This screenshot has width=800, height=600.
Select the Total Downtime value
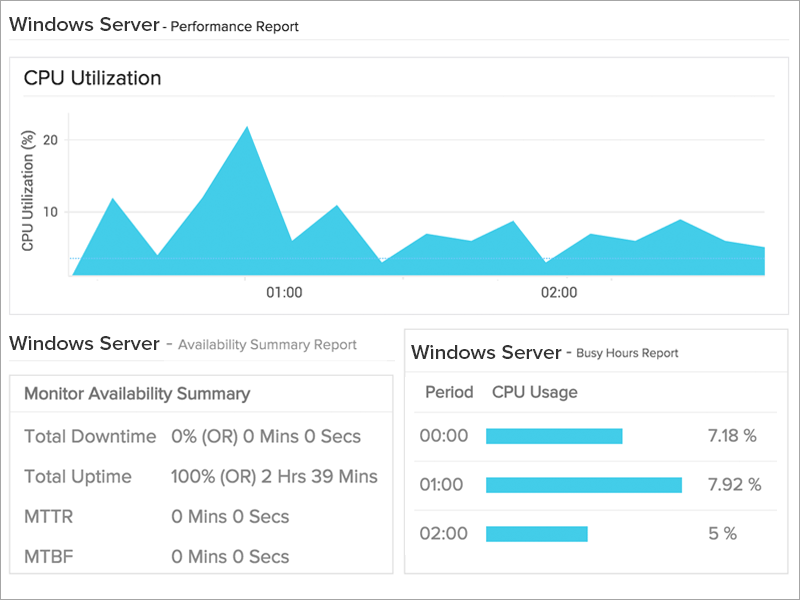tap(266, 437)
